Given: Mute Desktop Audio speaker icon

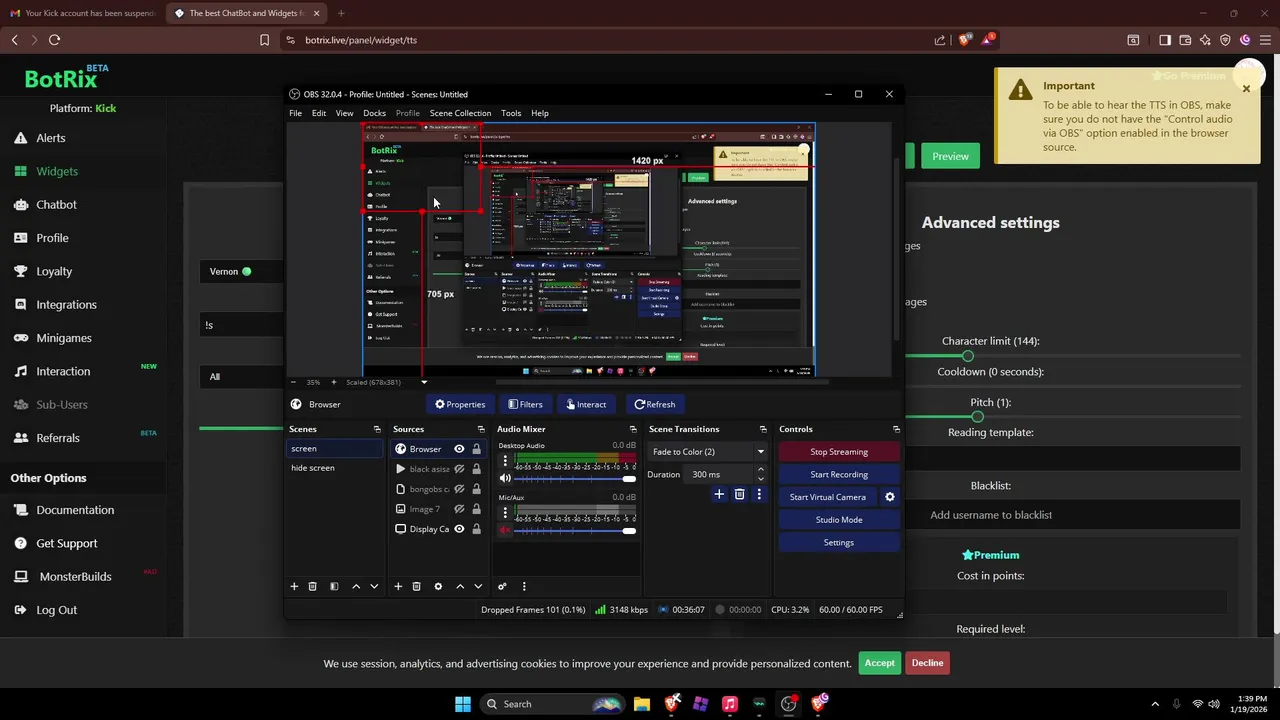Looking at the screenshot, I should [505, 479].
